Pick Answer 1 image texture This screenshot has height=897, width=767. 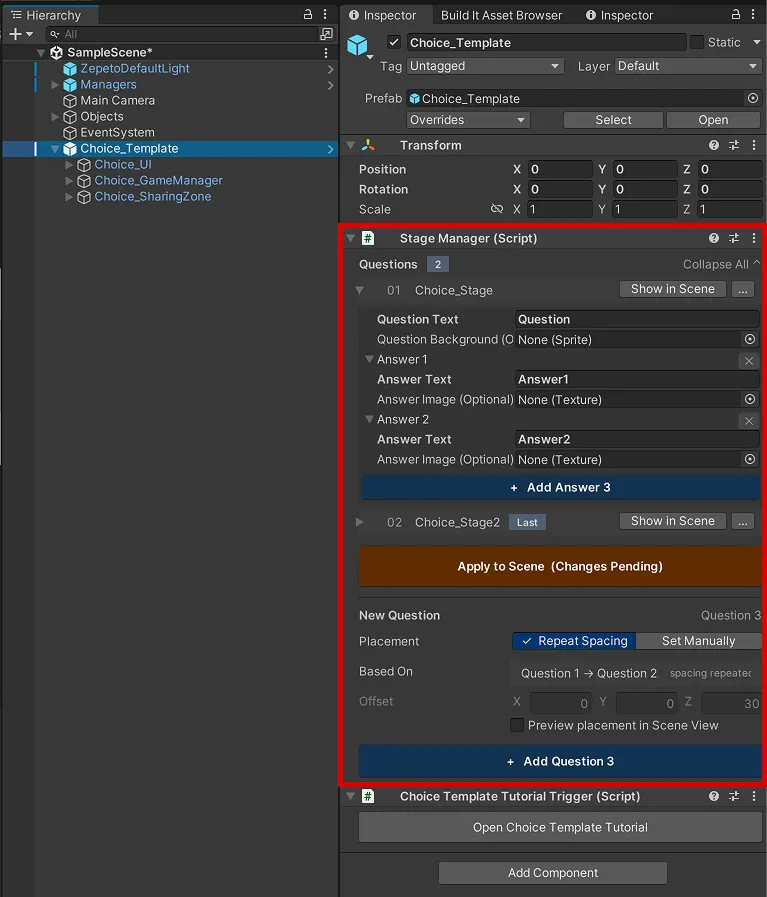click(x=750, y=399)
